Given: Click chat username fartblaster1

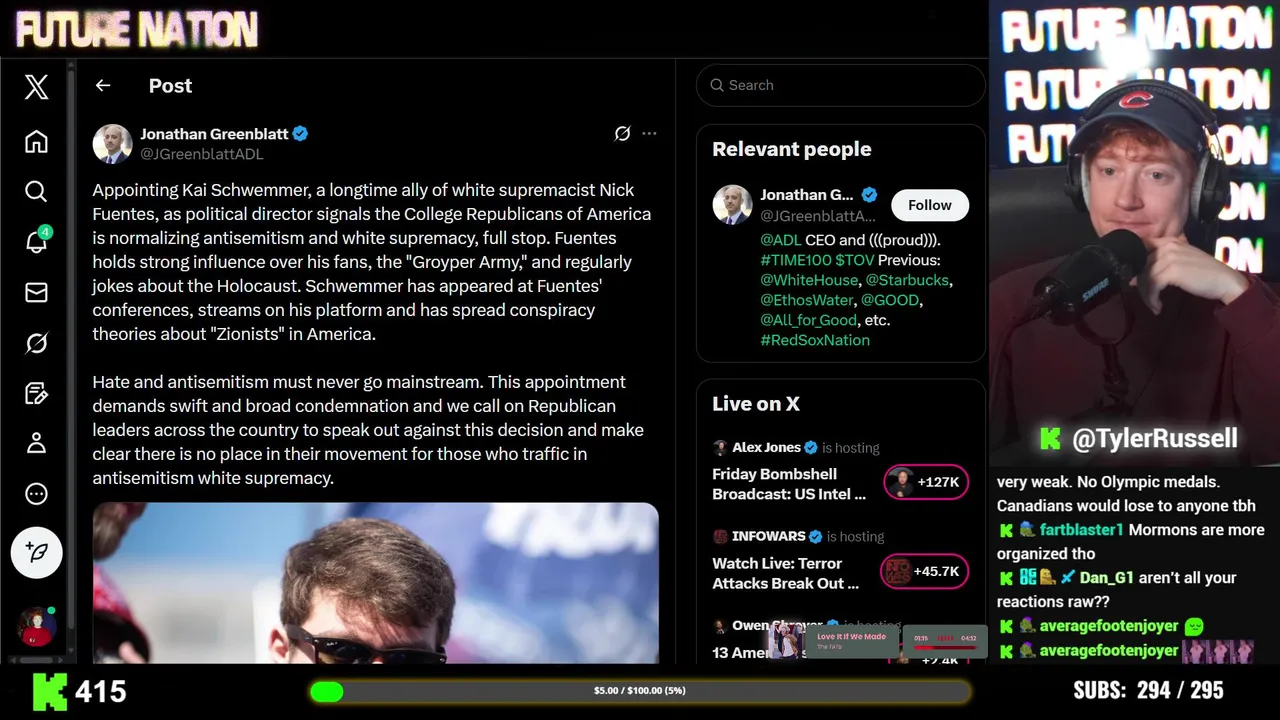Looking at the screenshot, I should [x=1081, y=530].
